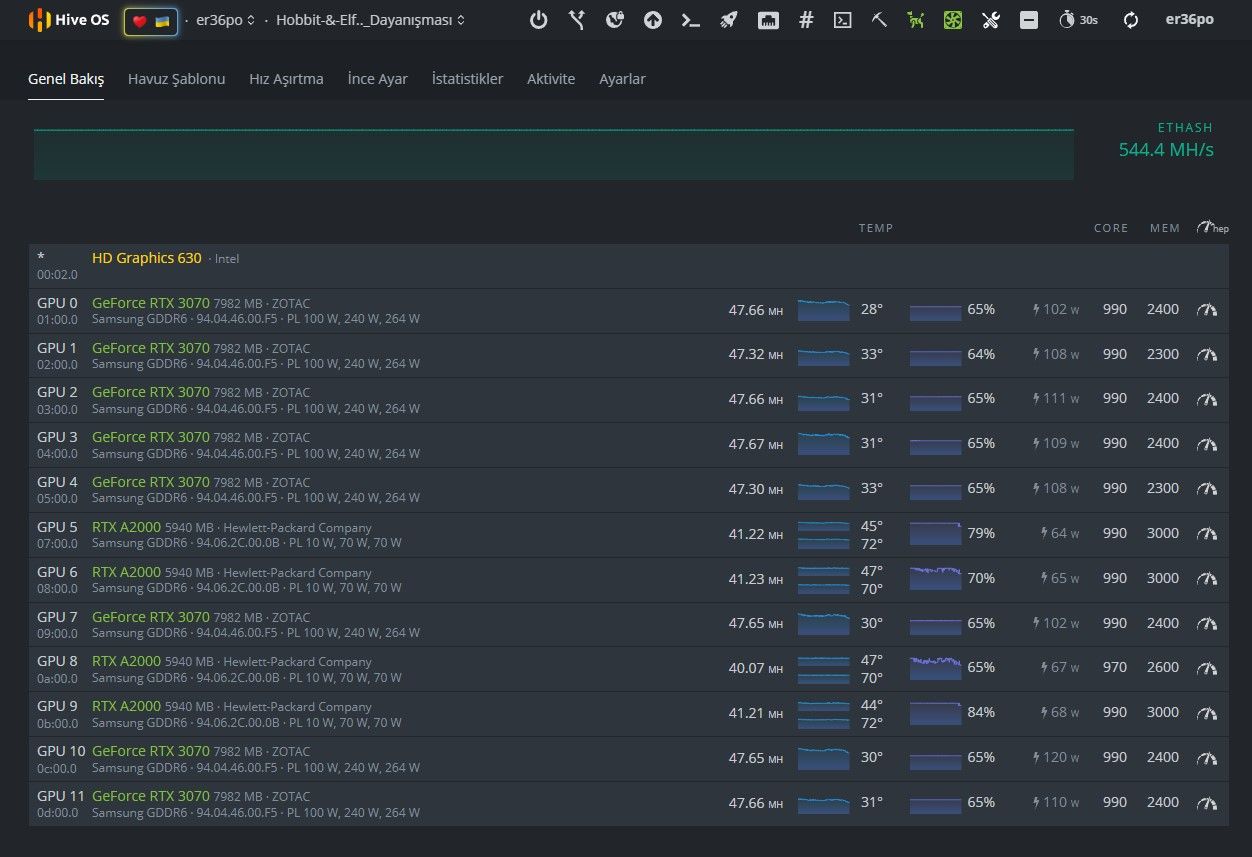The width and height of the screenshot is (1252, 857).
Task: Click the Hive OS logo
Action: click(x=69, y=19)
